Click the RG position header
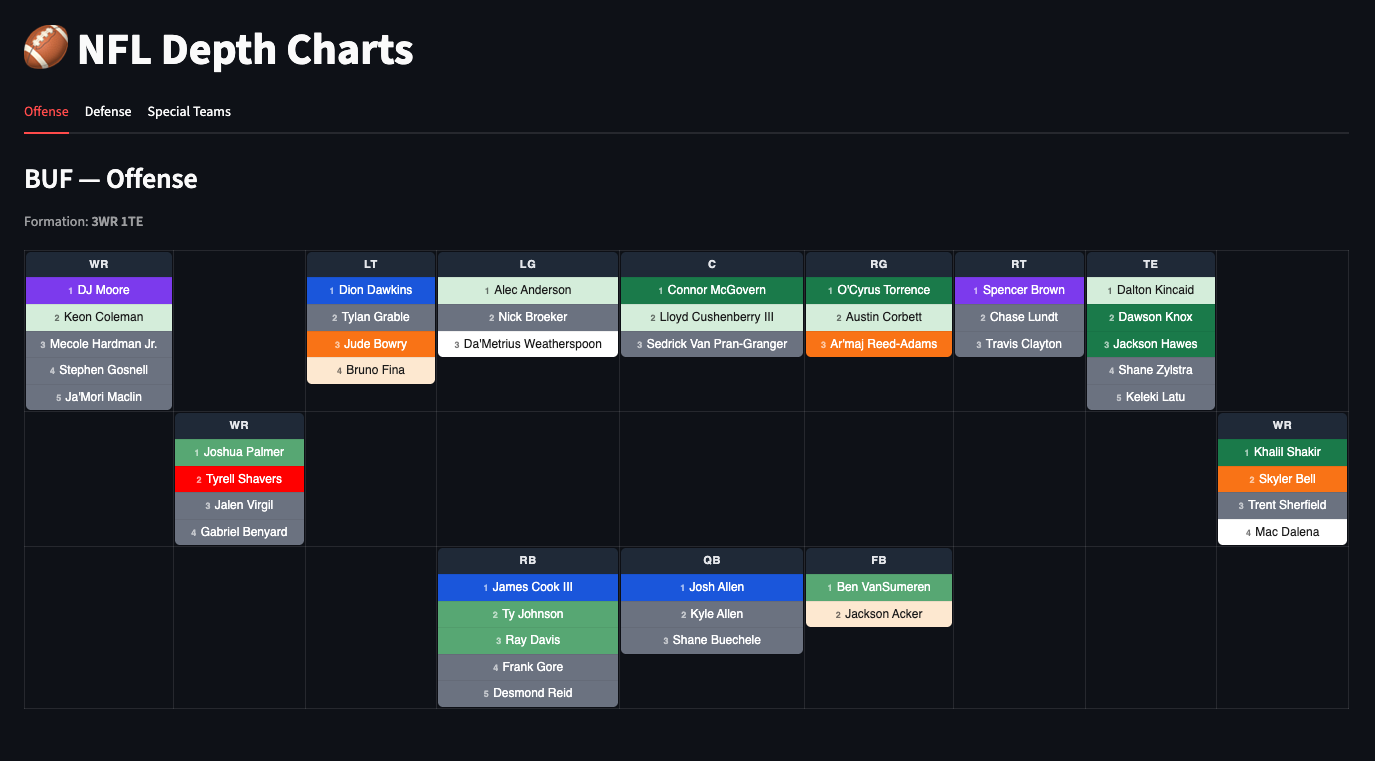 (879, 265)
